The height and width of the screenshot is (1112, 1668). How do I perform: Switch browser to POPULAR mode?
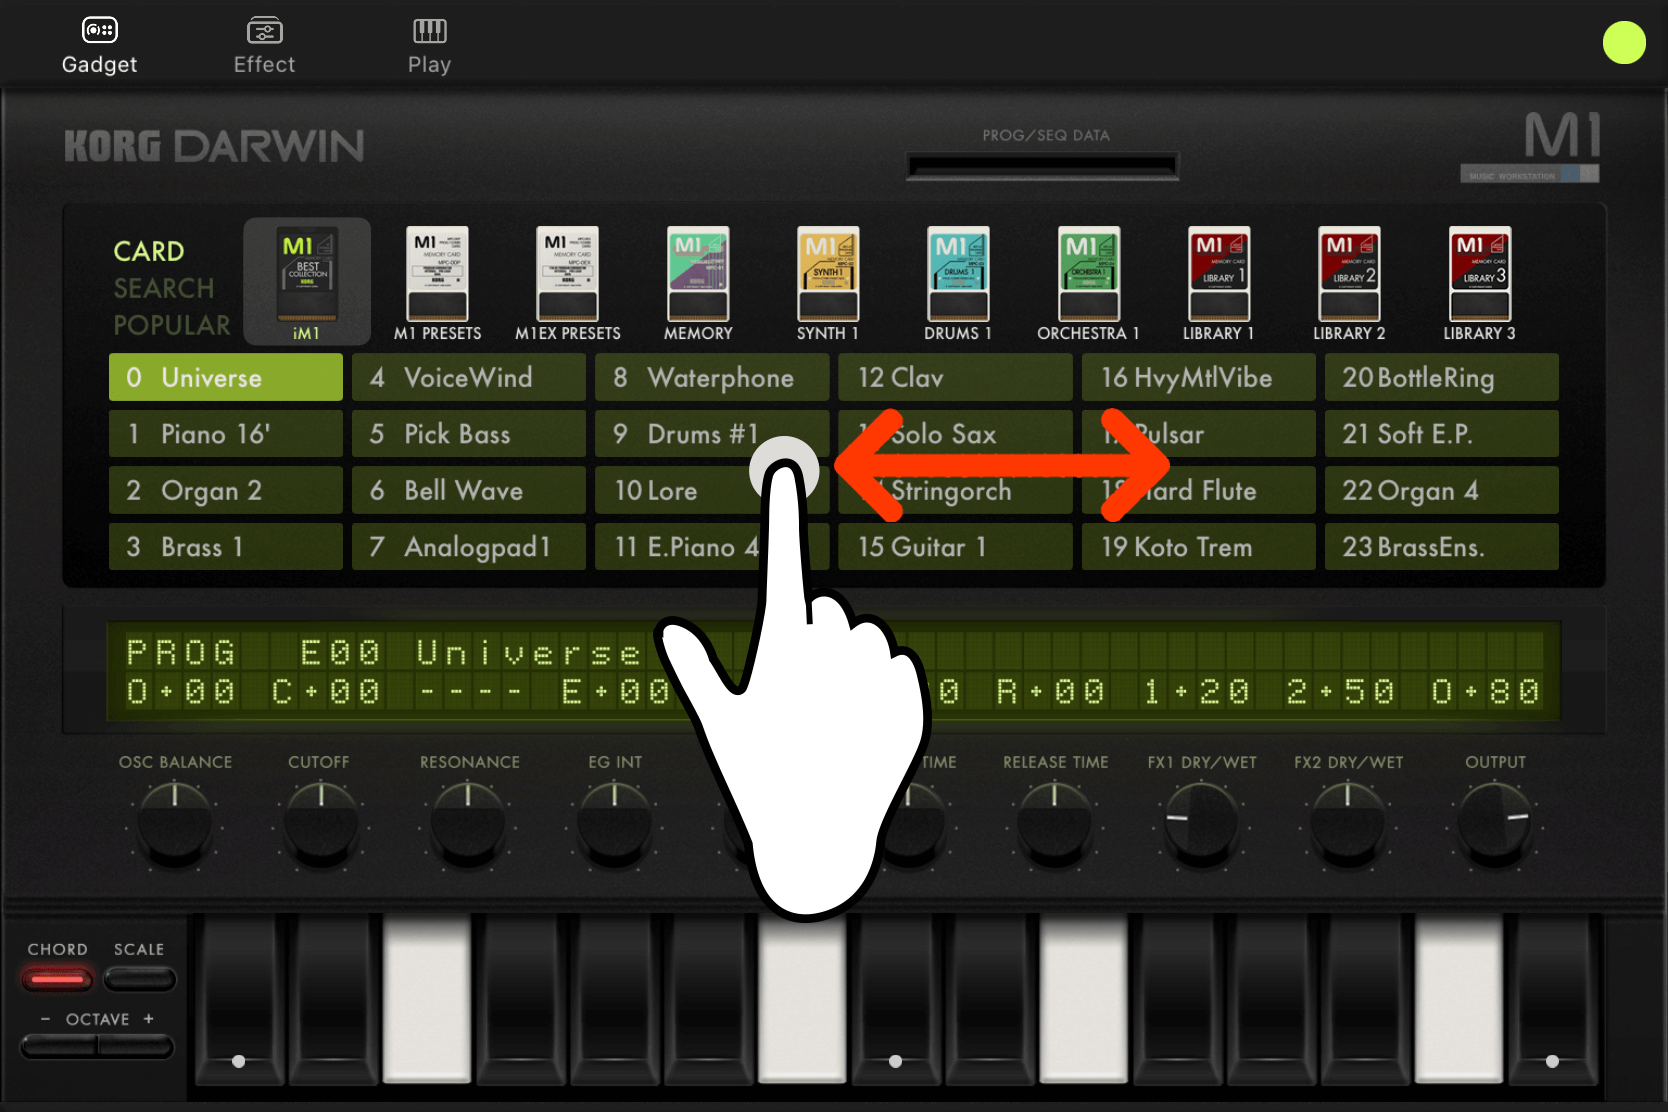point(171,325)
